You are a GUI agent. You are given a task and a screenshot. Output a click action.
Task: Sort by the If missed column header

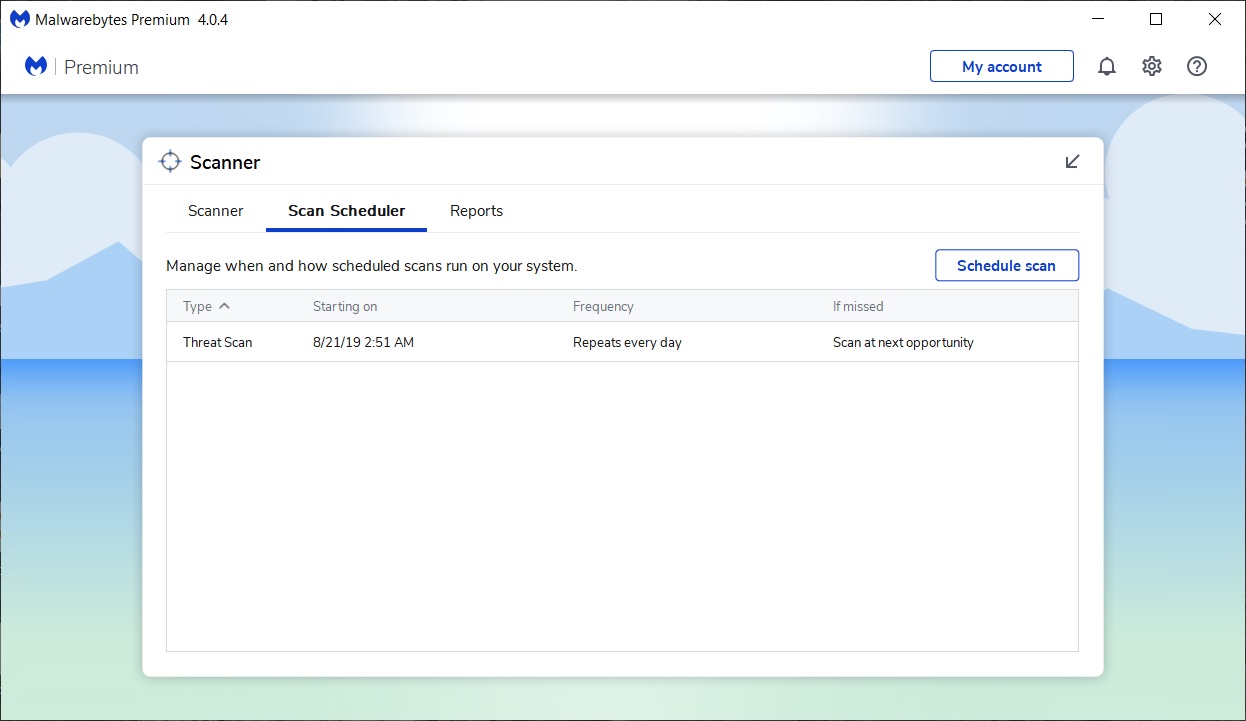coord(858,306)
